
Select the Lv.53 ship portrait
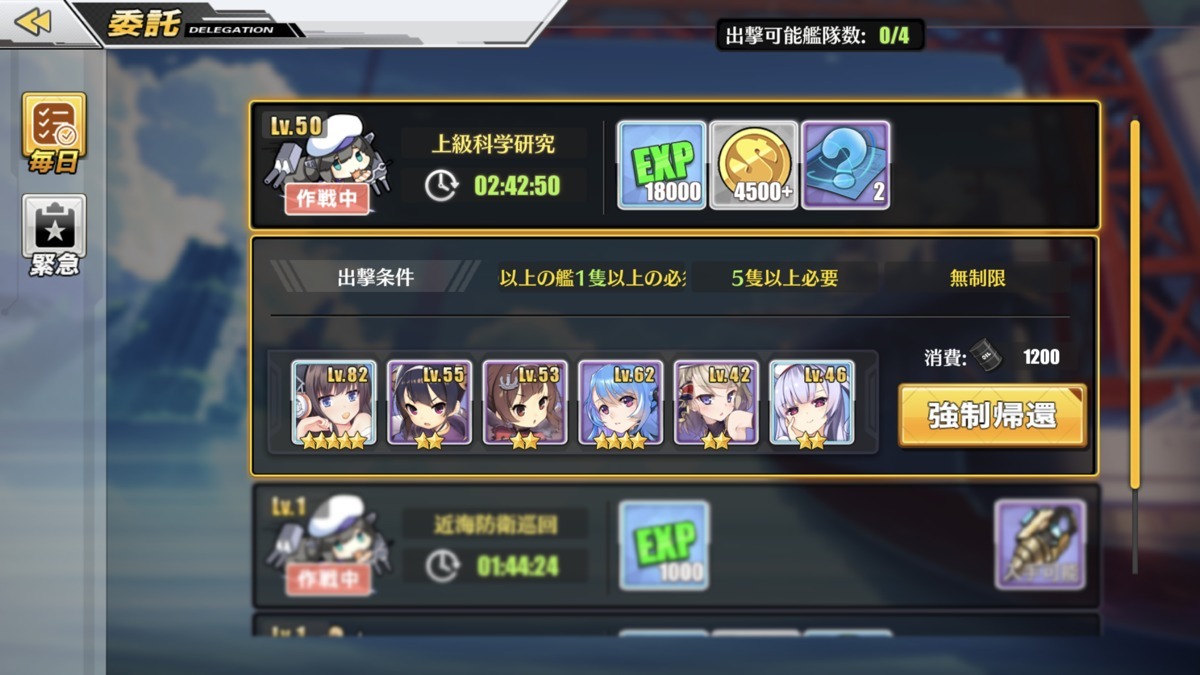525,403
